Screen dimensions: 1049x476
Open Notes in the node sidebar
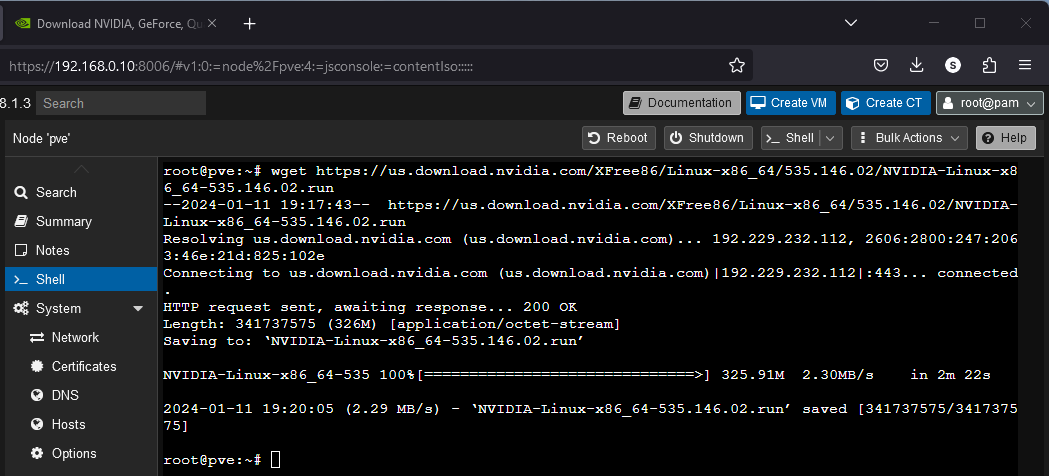[x=81, y=250]
